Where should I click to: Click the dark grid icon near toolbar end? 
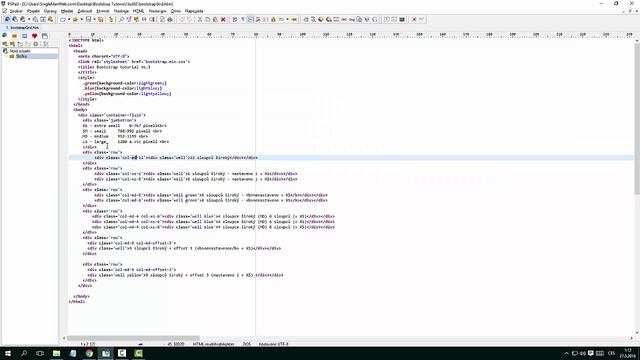point(402,19)
